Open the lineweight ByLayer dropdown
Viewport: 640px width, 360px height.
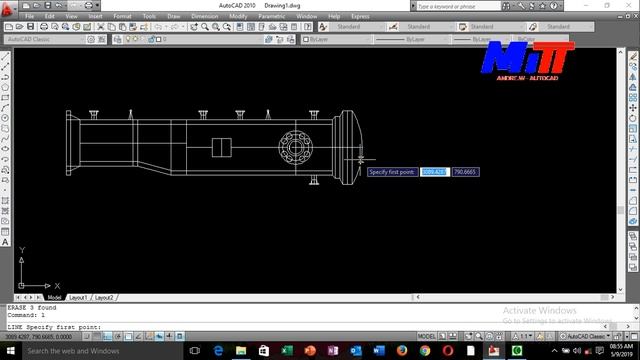481,39
